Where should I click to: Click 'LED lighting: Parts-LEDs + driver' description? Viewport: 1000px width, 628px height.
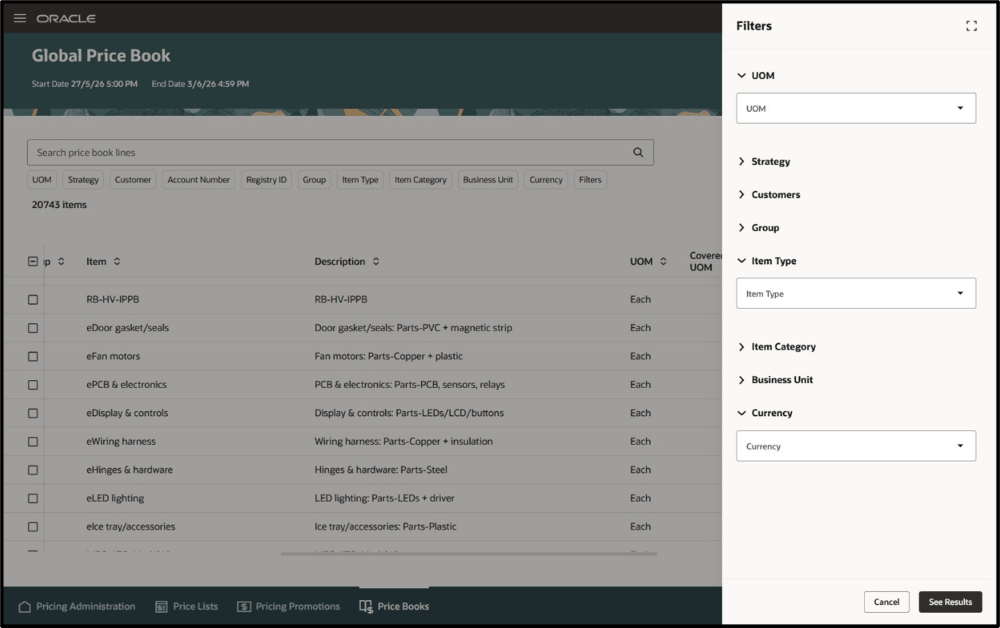(x=384, y=499)
